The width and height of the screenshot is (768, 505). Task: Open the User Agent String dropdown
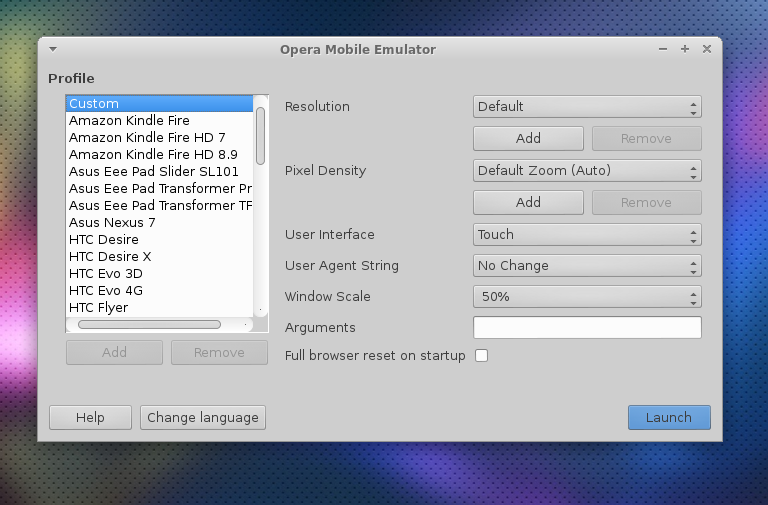tap(587, 265)
